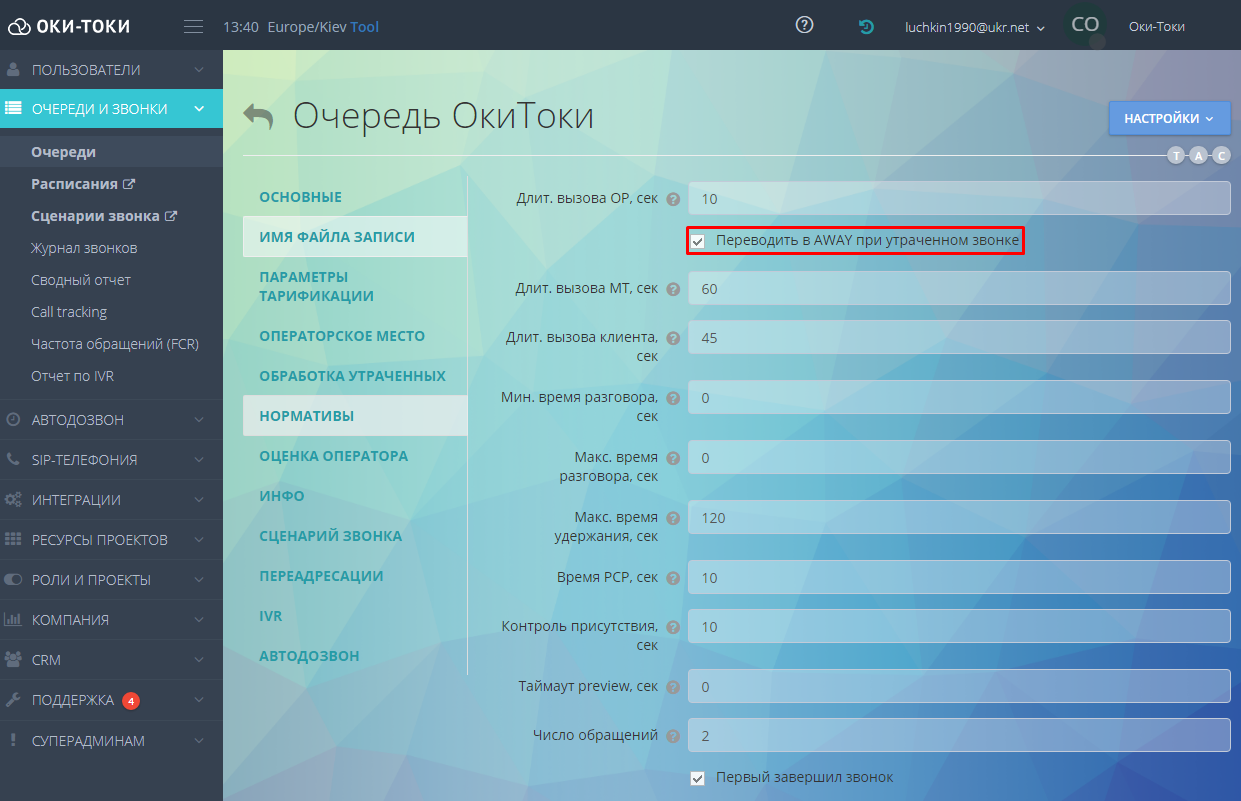
Task: Click the CO user avatar circle
Action: point(1085,26)
